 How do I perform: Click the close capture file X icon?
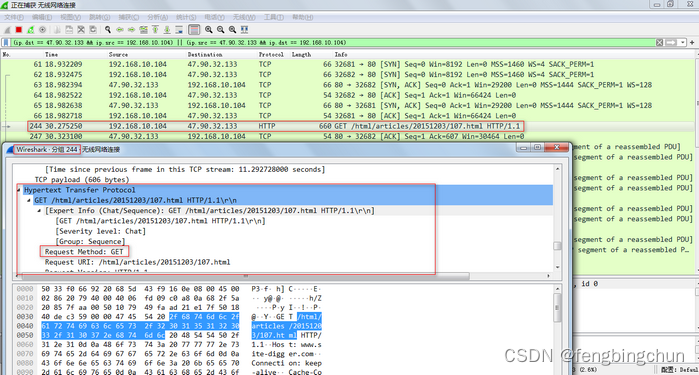pos(81,30)
